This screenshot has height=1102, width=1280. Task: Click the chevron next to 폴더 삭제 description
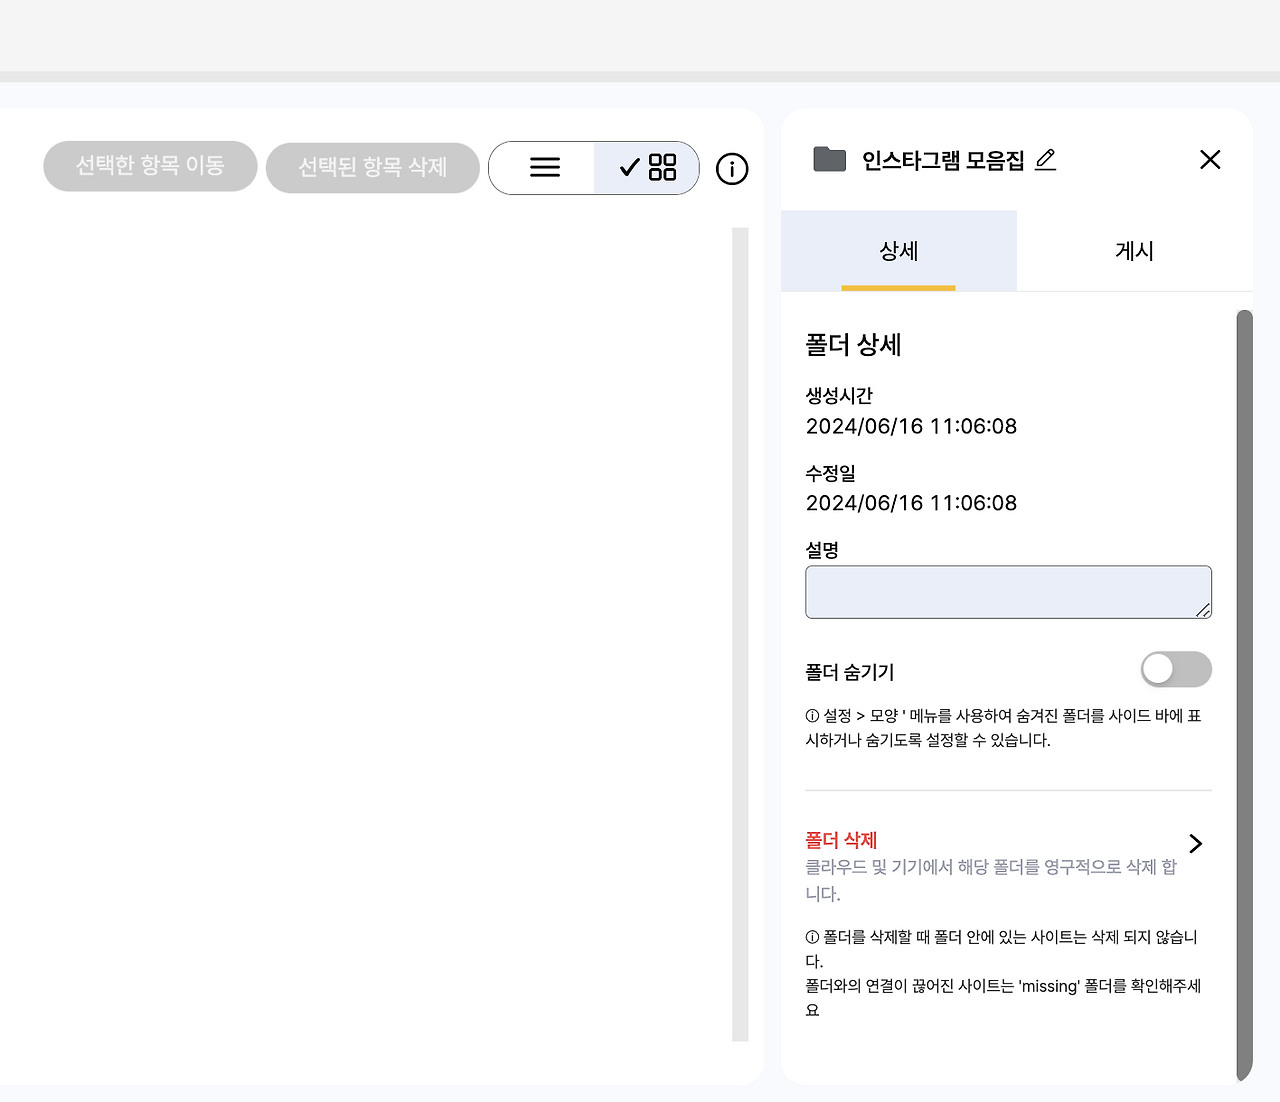click(1195, 843)
